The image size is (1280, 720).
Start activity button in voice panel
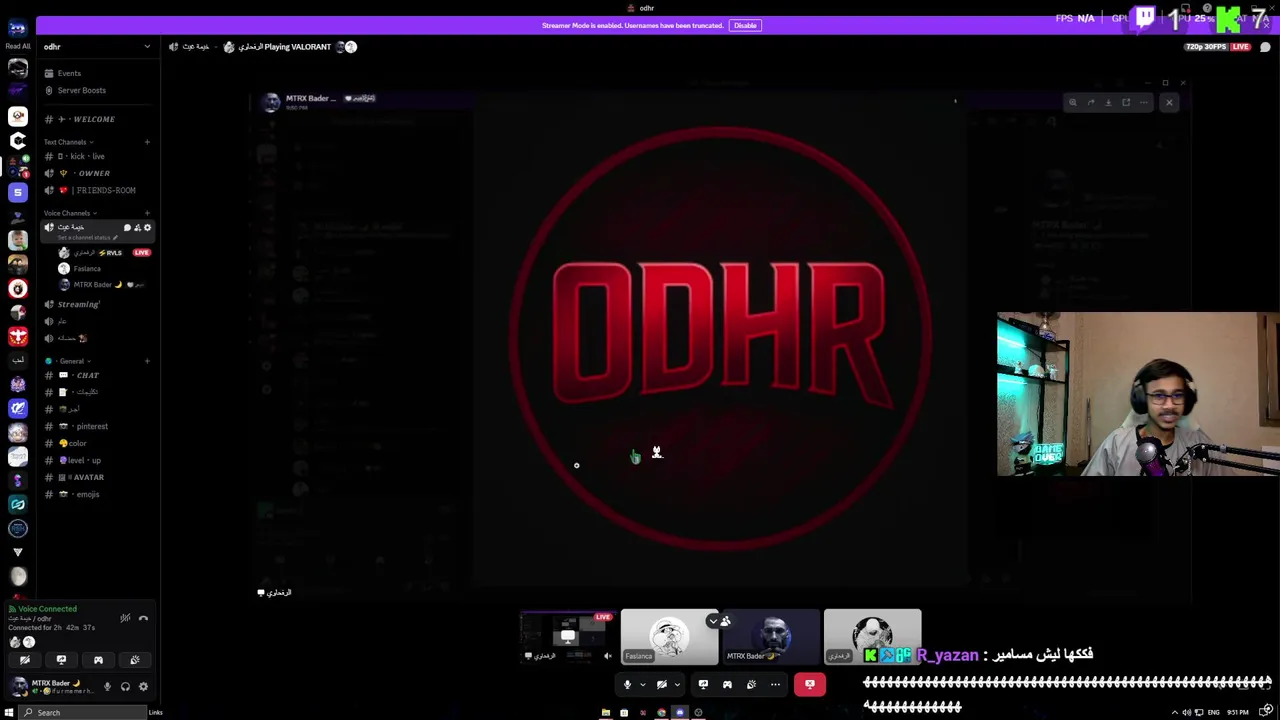(98, 660)
